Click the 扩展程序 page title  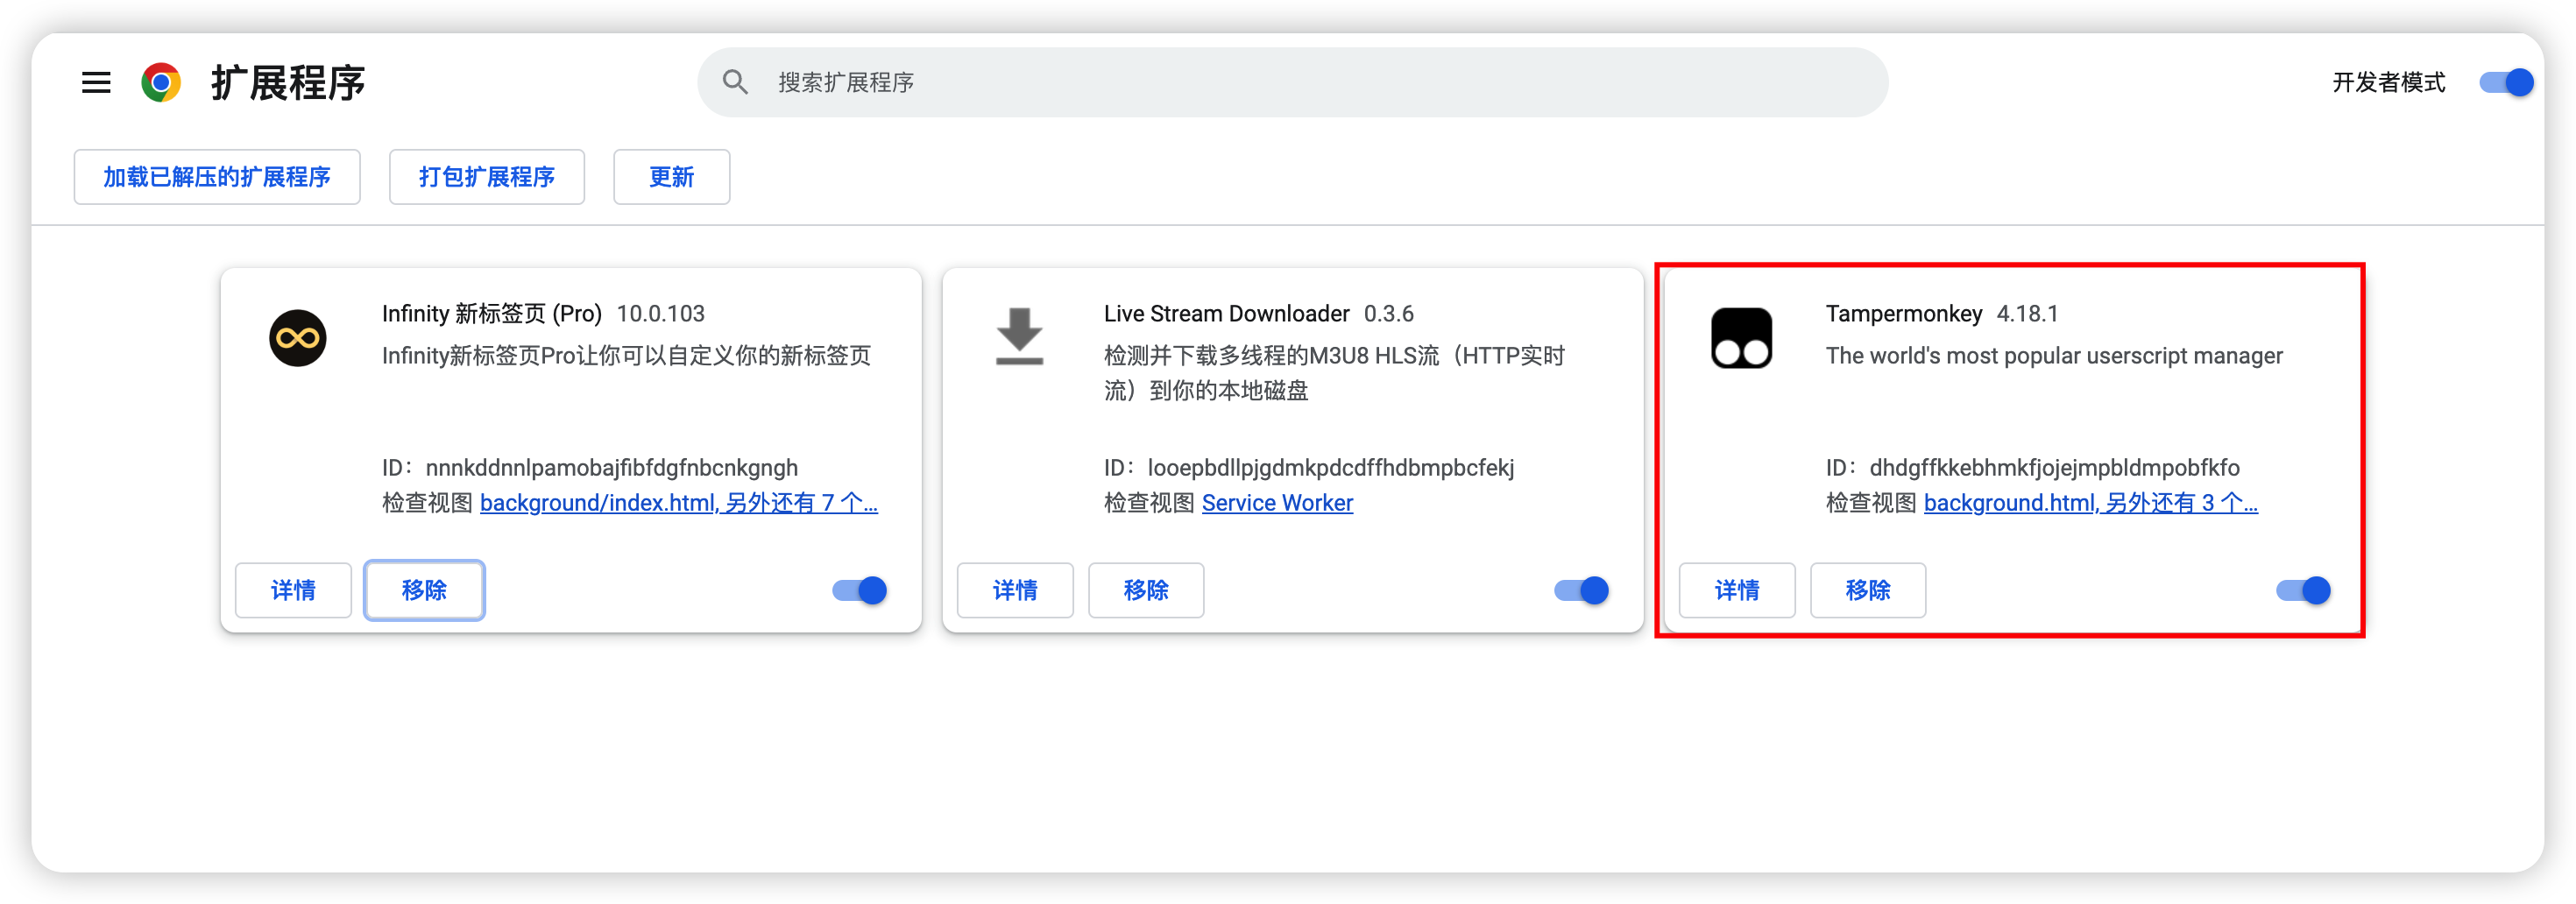coord(288,82)
